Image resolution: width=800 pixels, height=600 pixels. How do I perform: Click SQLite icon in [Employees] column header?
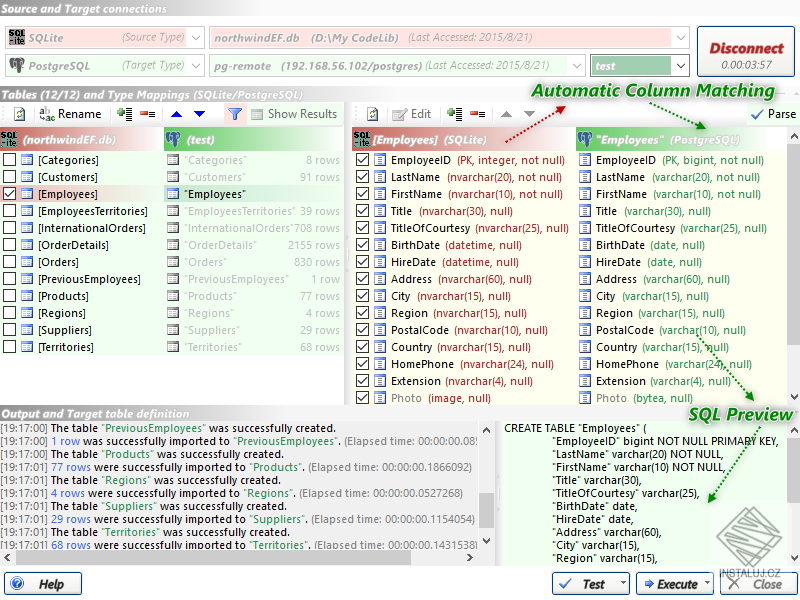point(362,139)
